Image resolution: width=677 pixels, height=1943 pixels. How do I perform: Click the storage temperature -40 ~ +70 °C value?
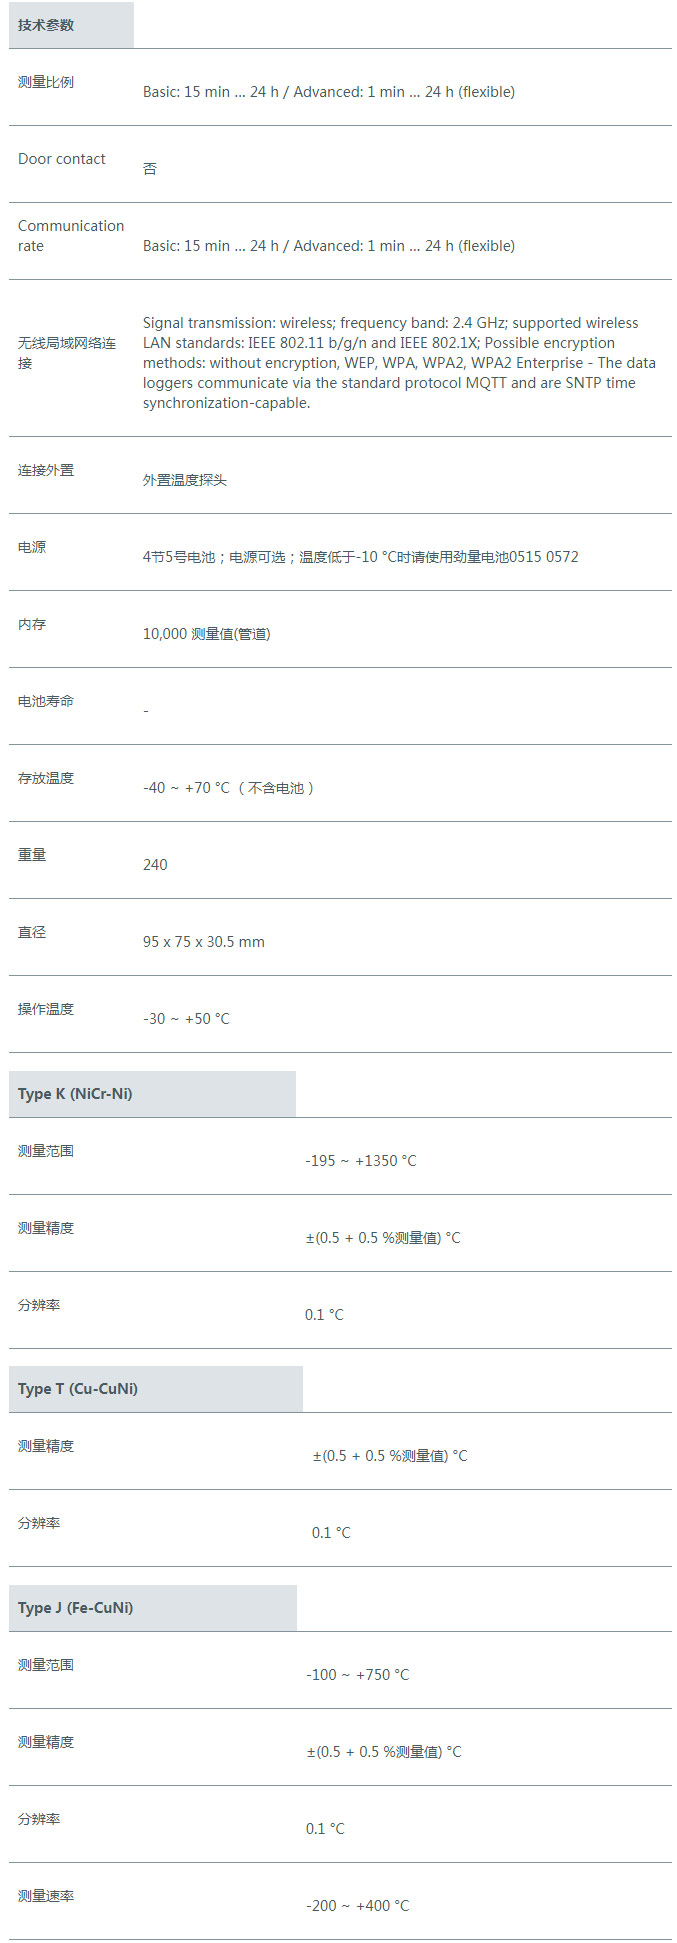point(229,788)
